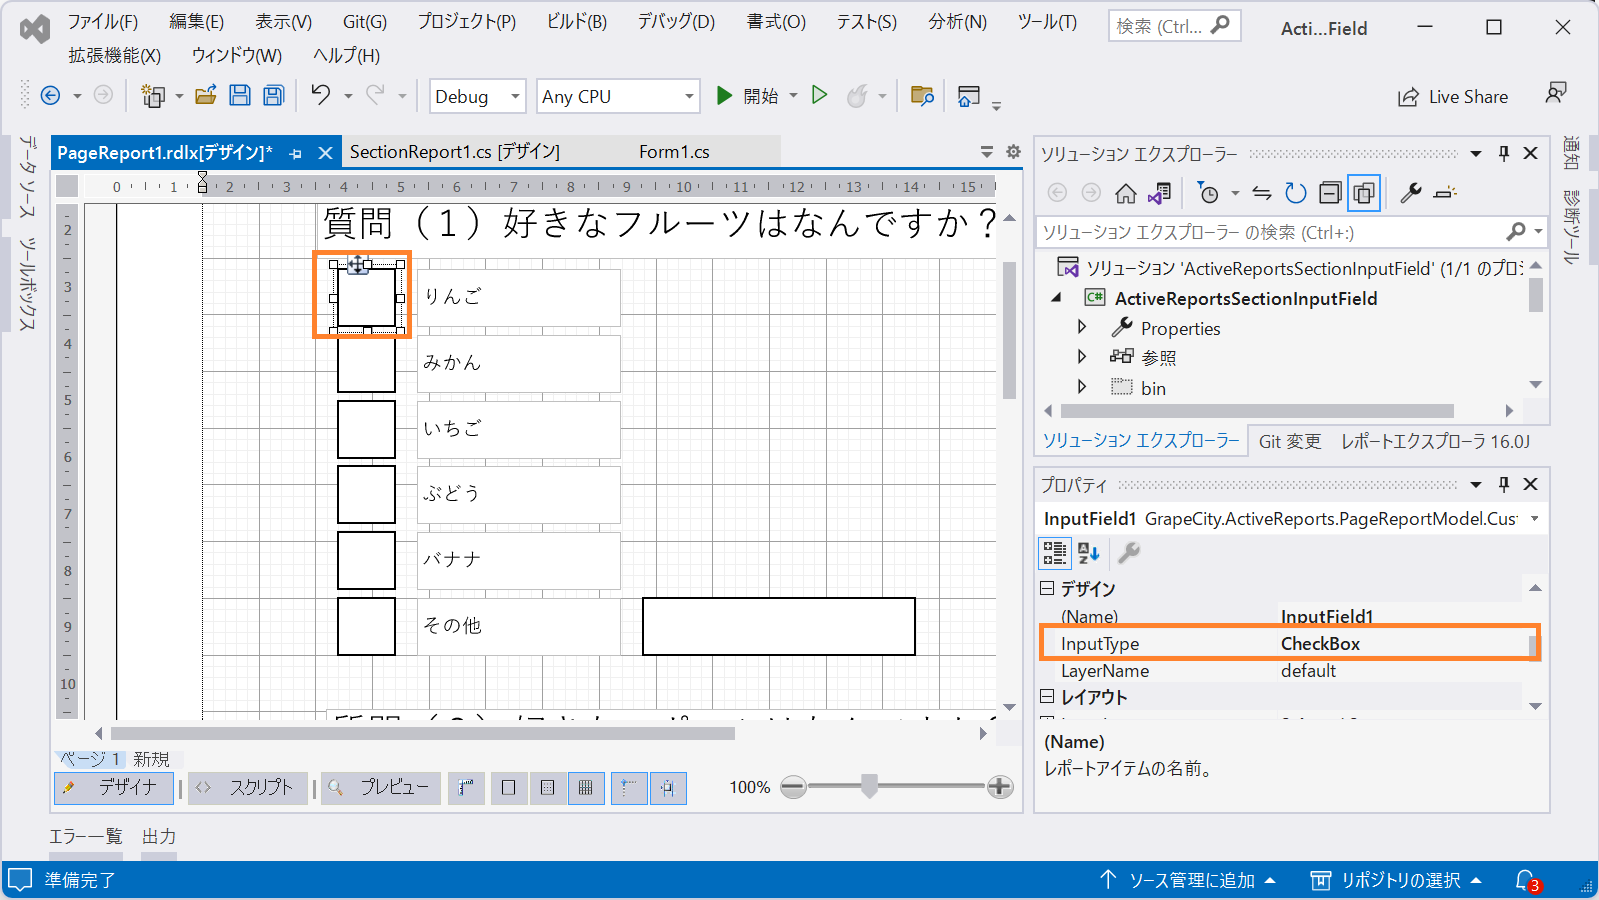This screenshot has width=1599, height=900.
Task: Start debugging with green 開始 button
Action: (747, 96)
